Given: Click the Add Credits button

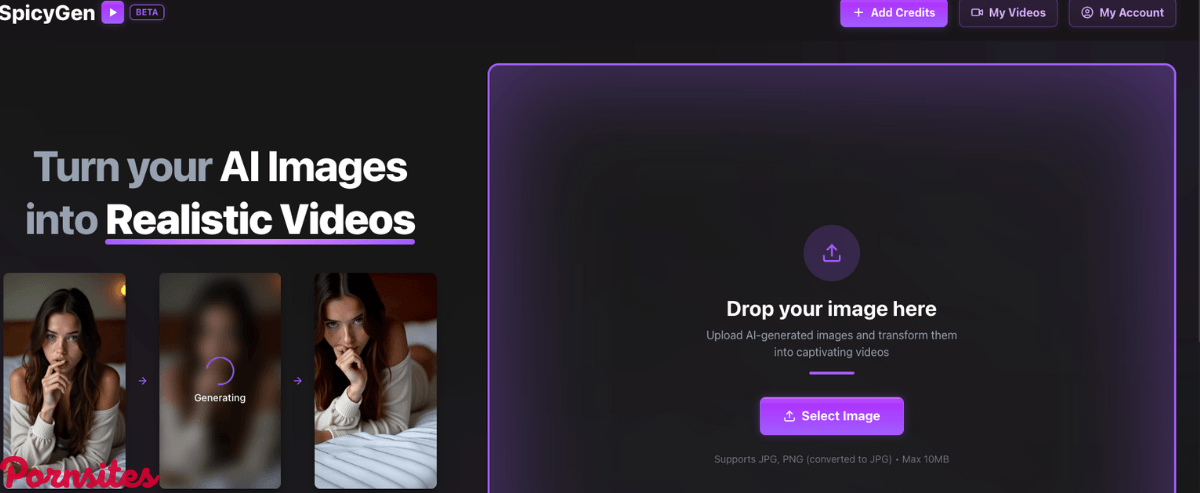Looking at the screenshot, I should [893, 13].
